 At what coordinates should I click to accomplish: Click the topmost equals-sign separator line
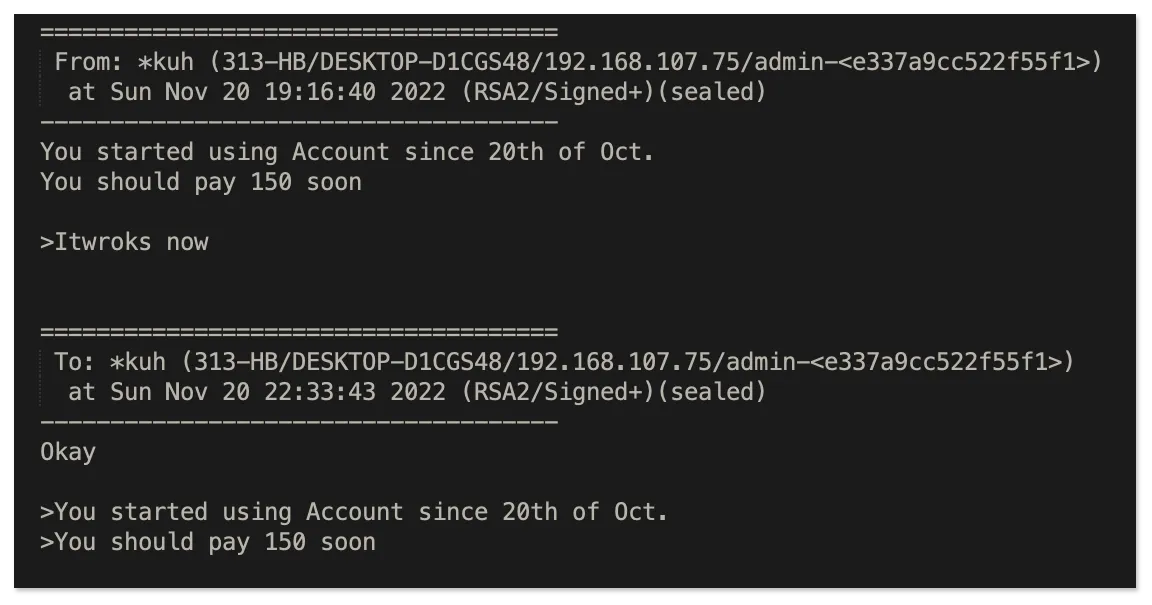tap(298, 32)
